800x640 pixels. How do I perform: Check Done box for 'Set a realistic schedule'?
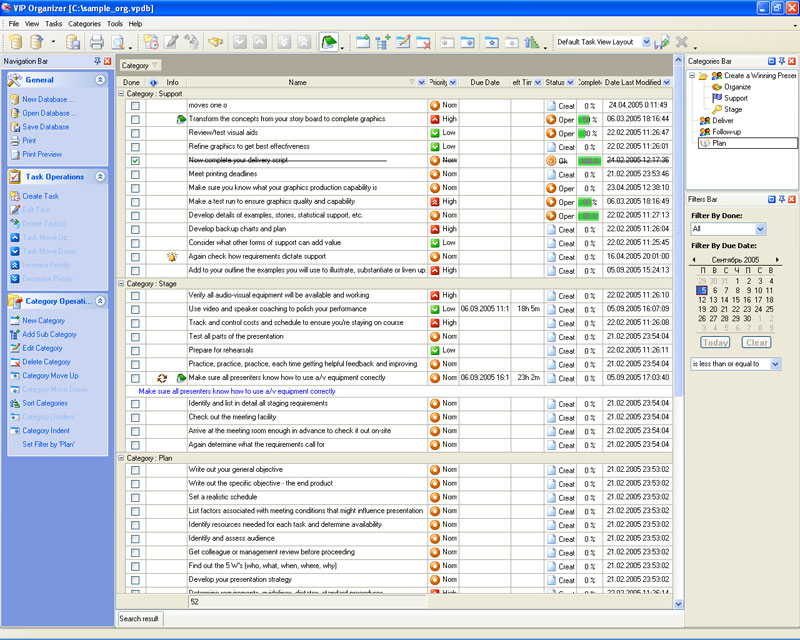pos(135,498)
